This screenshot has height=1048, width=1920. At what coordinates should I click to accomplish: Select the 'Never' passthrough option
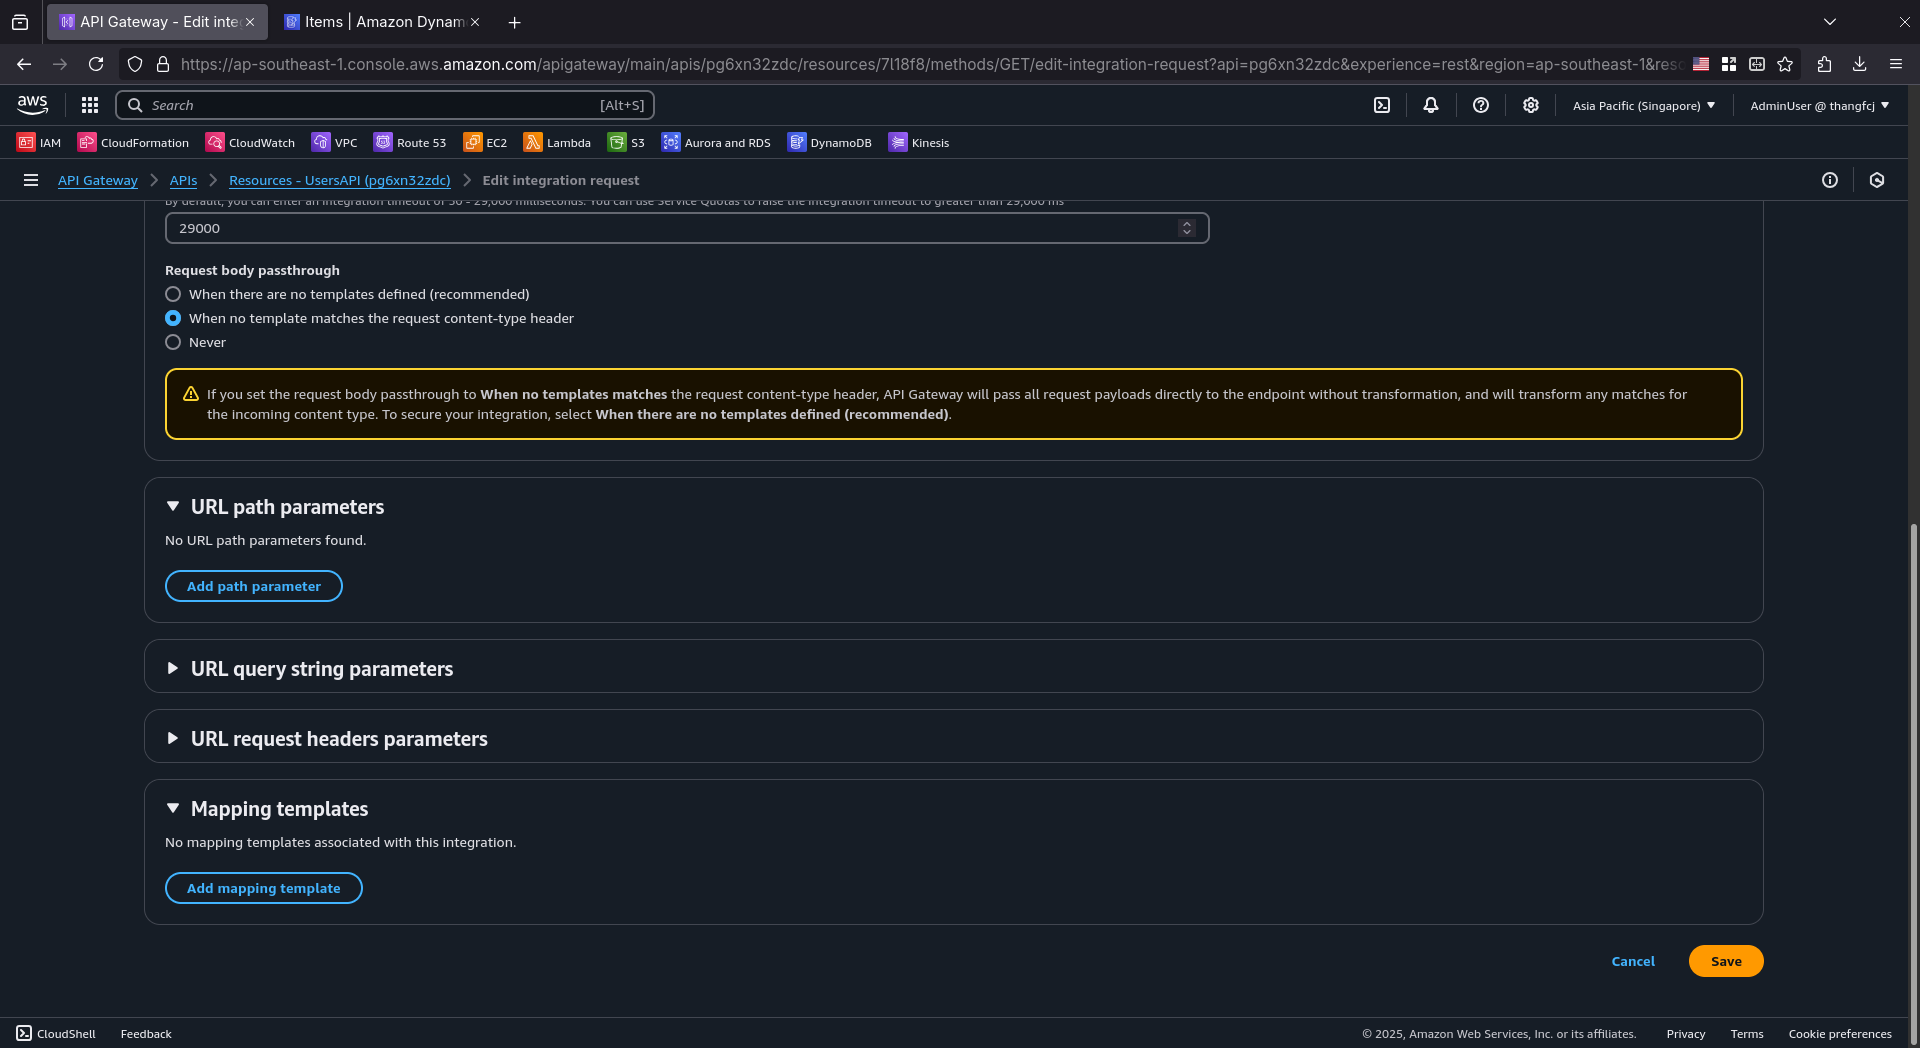pos(173,342)
